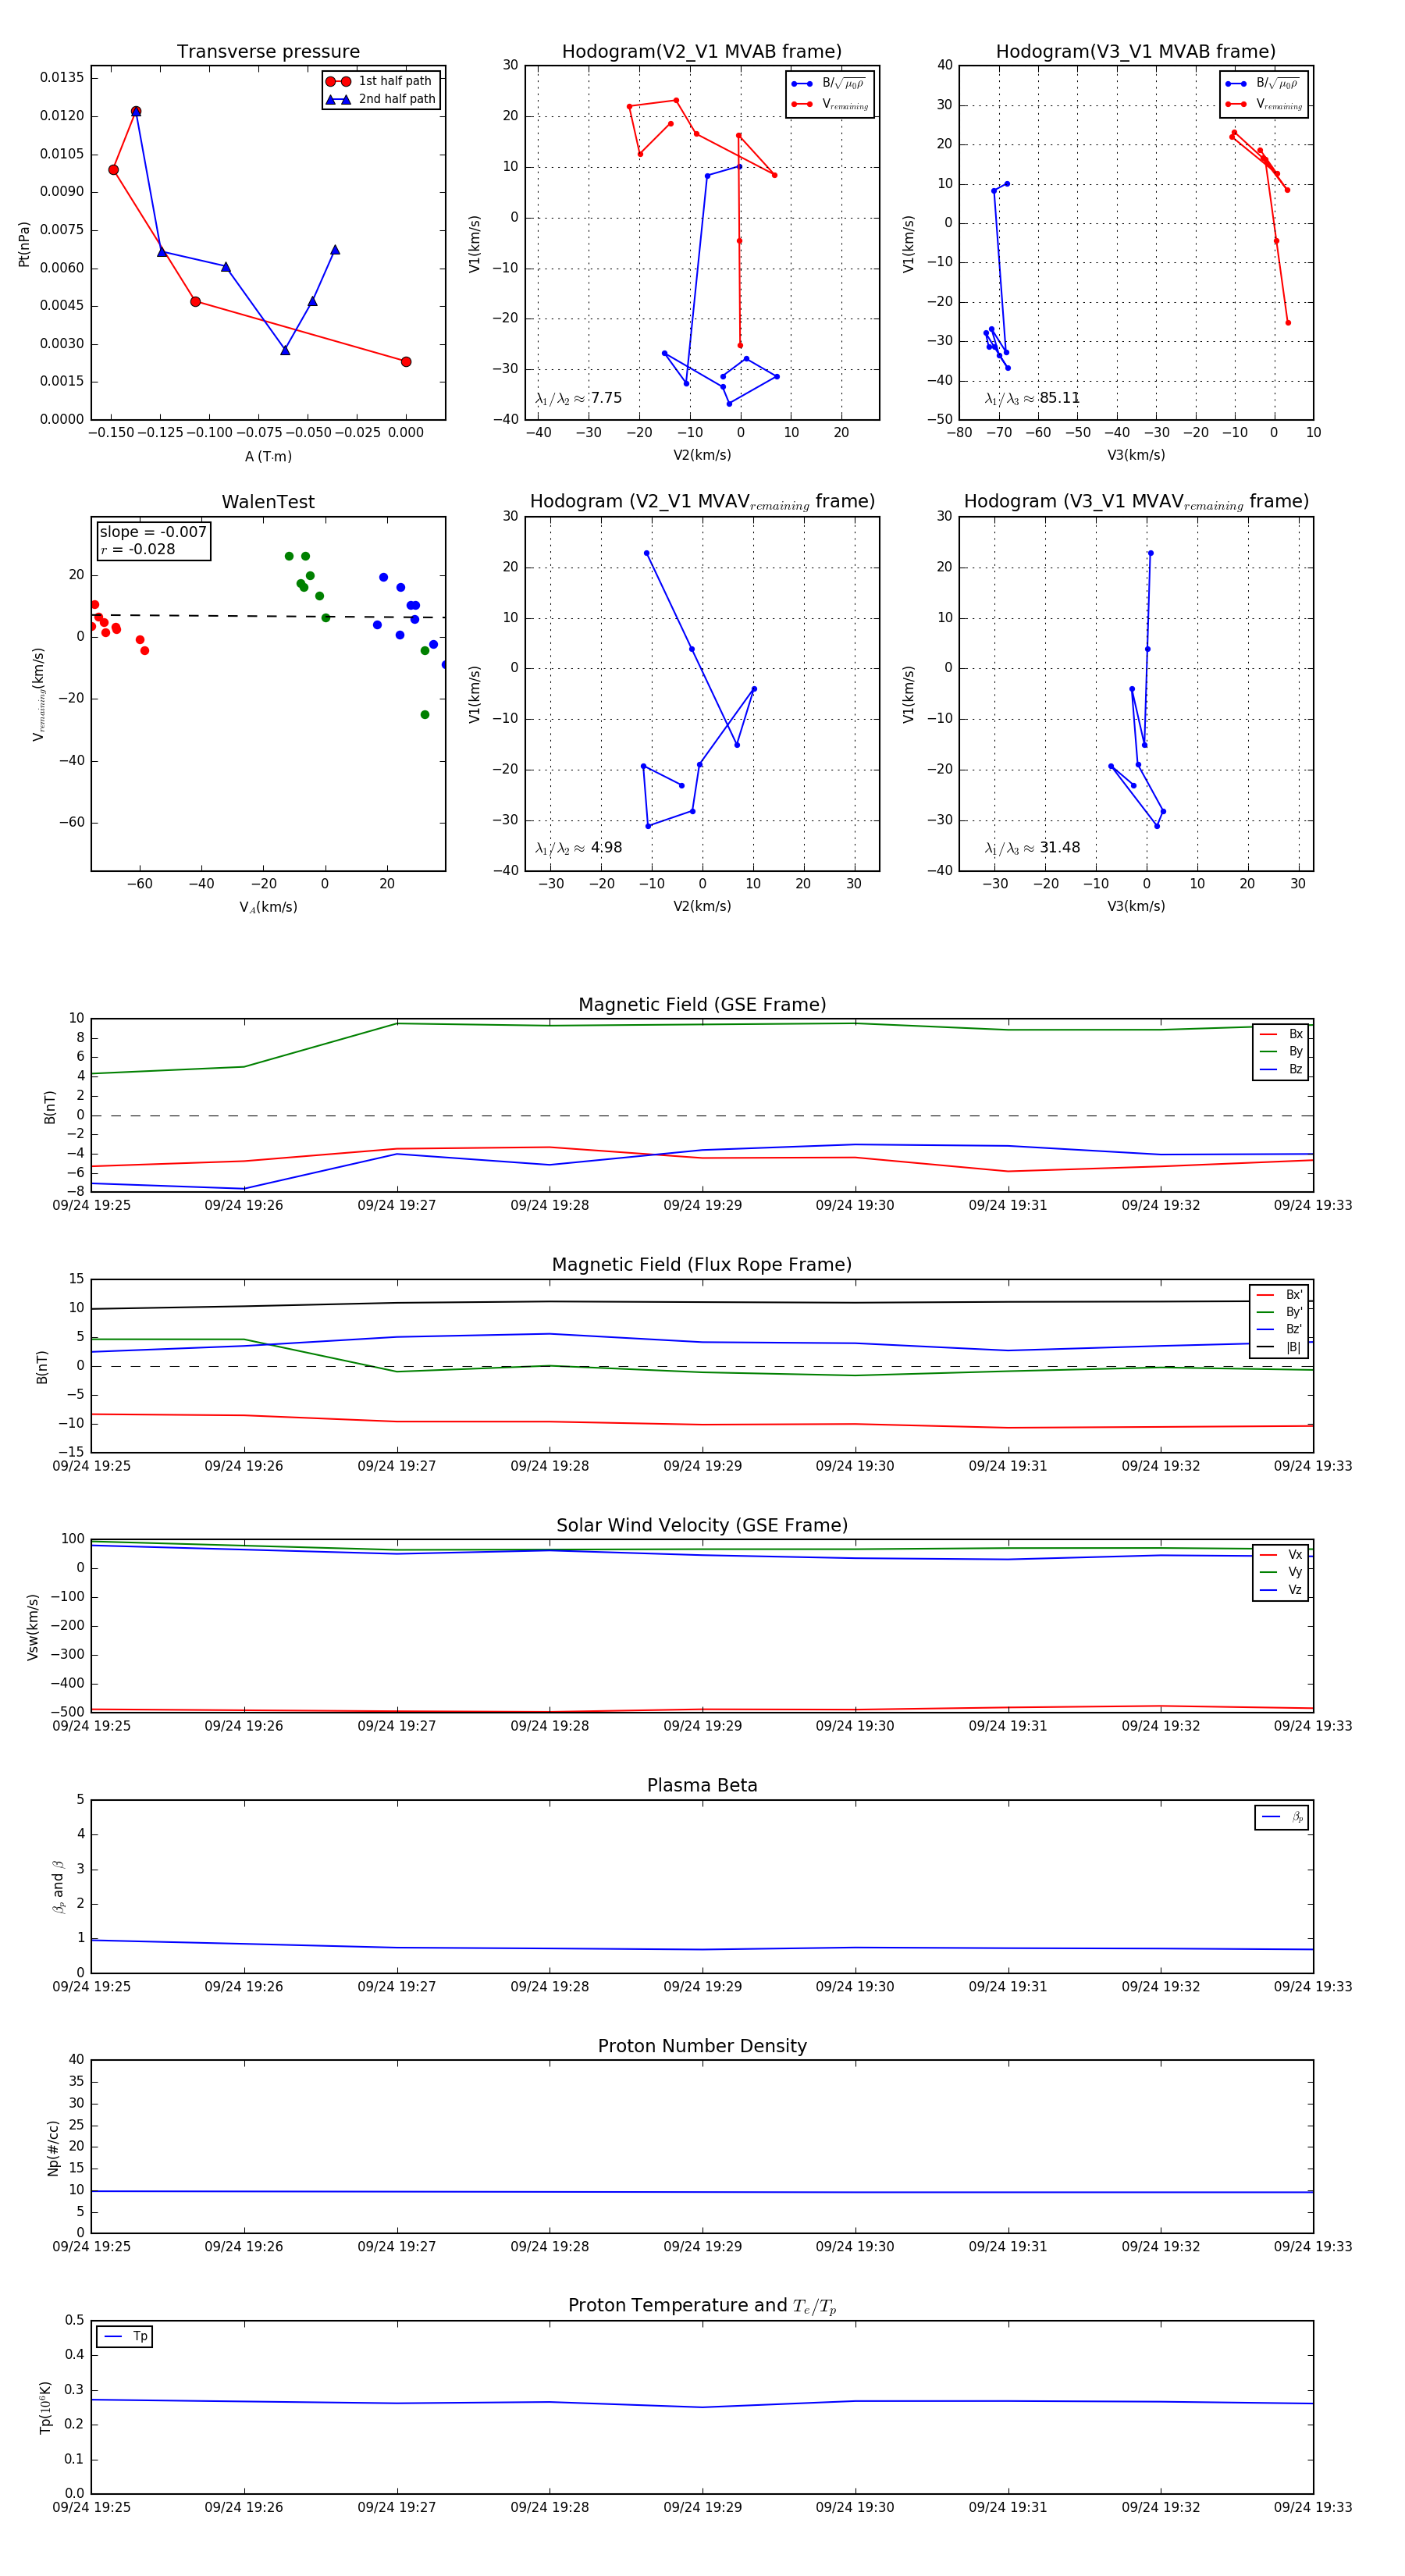Image resolution: width=1405 pixels, height=2576 pixels.
Task: Click the 'WalenTest' plot title
Action: 268,502
